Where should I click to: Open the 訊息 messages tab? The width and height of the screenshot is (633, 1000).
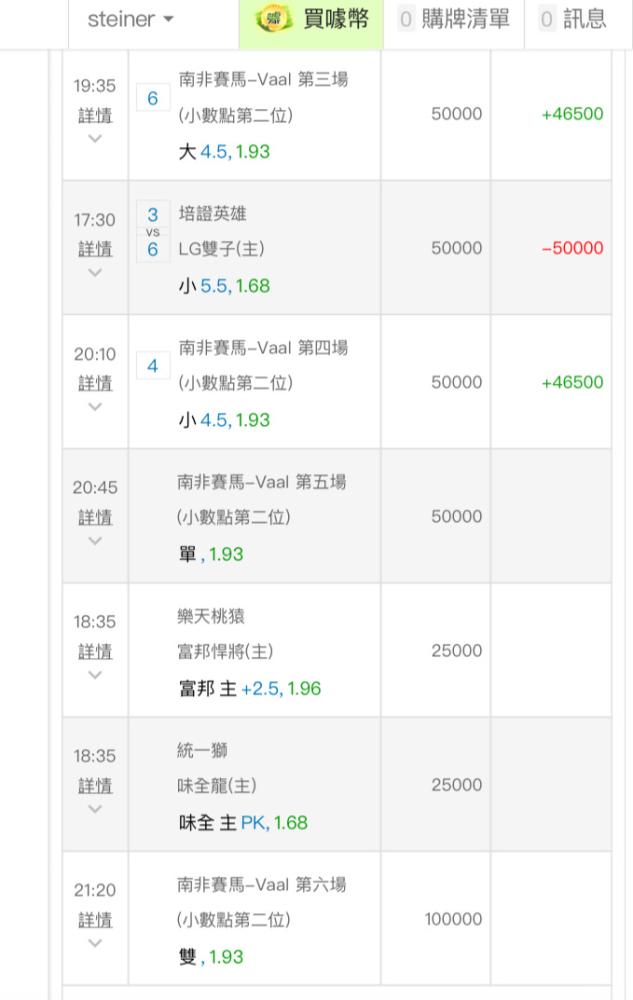click(573, 19)
